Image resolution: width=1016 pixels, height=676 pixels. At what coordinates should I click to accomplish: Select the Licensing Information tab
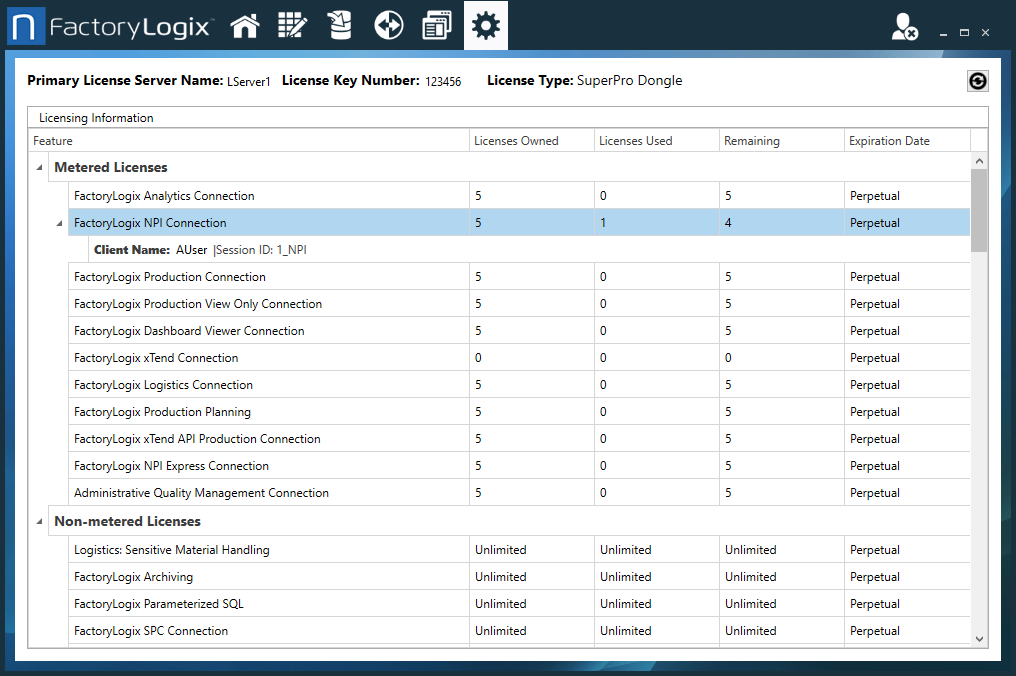[x=96, y=118]
